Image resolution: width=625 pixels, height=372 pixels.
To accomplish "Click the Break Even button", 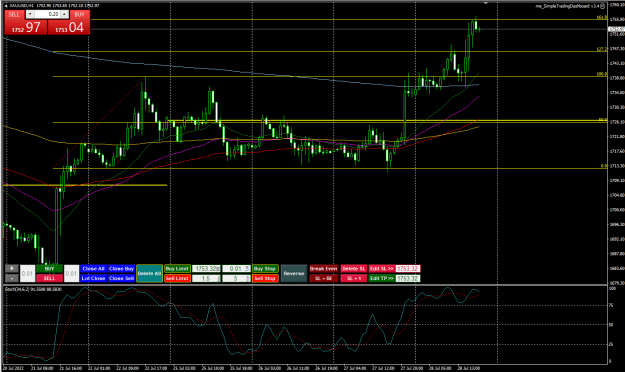I will coord(324,269).
